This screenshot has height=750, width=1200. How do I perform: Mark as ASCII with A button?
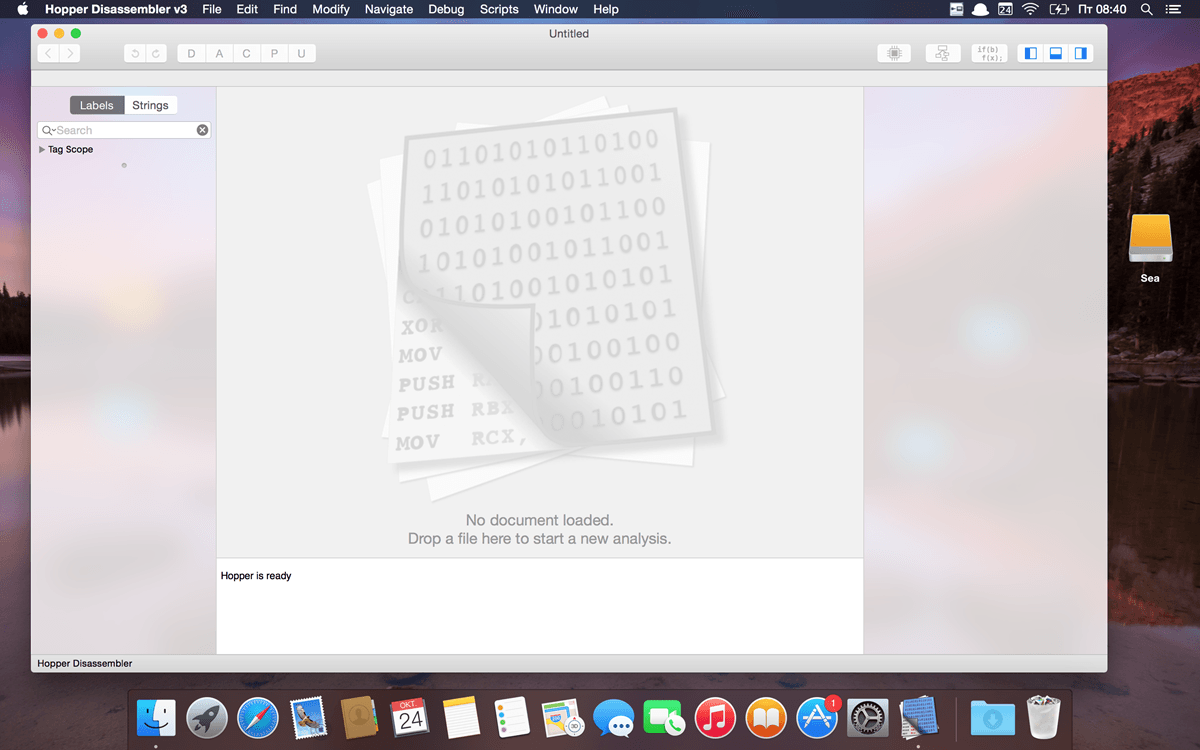pos(219,53)
